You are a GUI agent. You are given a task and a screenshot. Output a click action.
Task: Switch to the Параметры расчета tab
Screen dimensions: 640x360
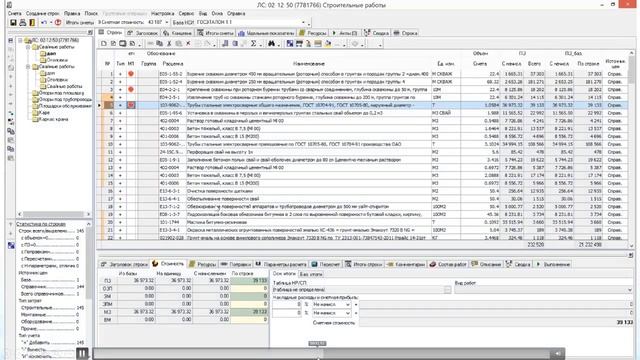coord(280,264)
